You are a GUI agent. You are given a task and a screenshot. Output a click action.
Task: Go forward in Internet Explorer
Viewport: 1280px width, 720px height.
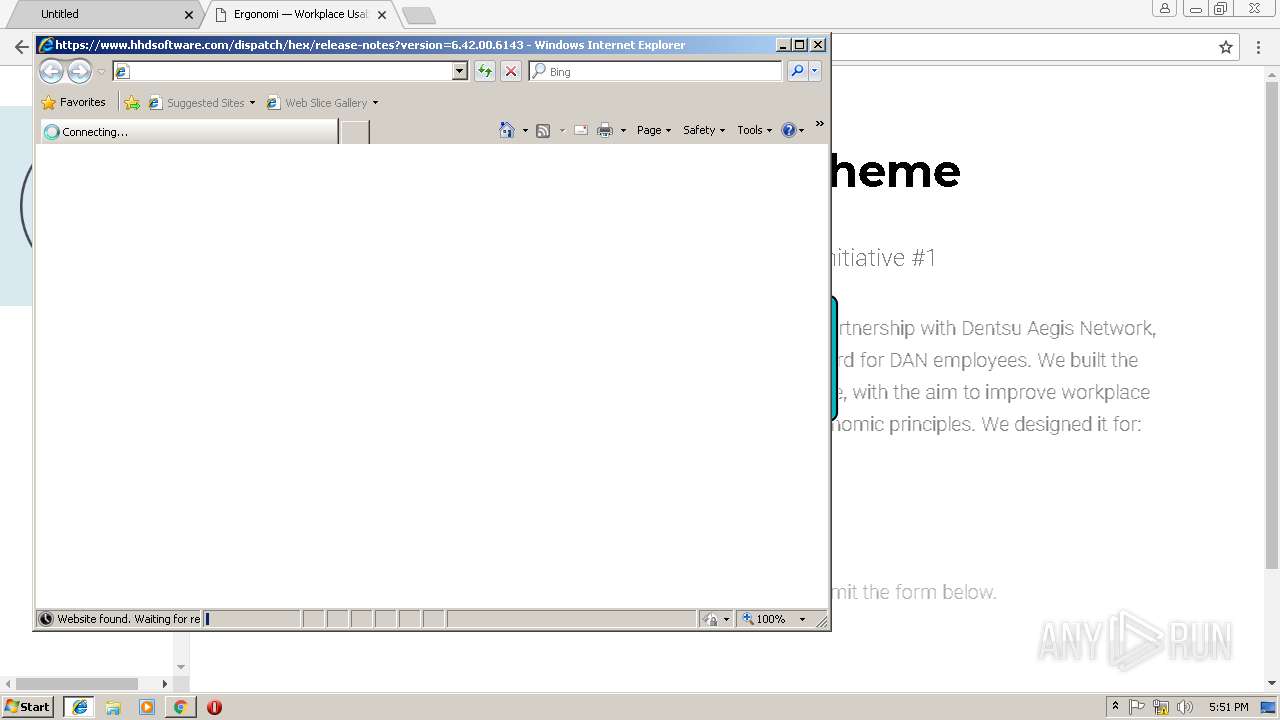click(x=79, y=71)
